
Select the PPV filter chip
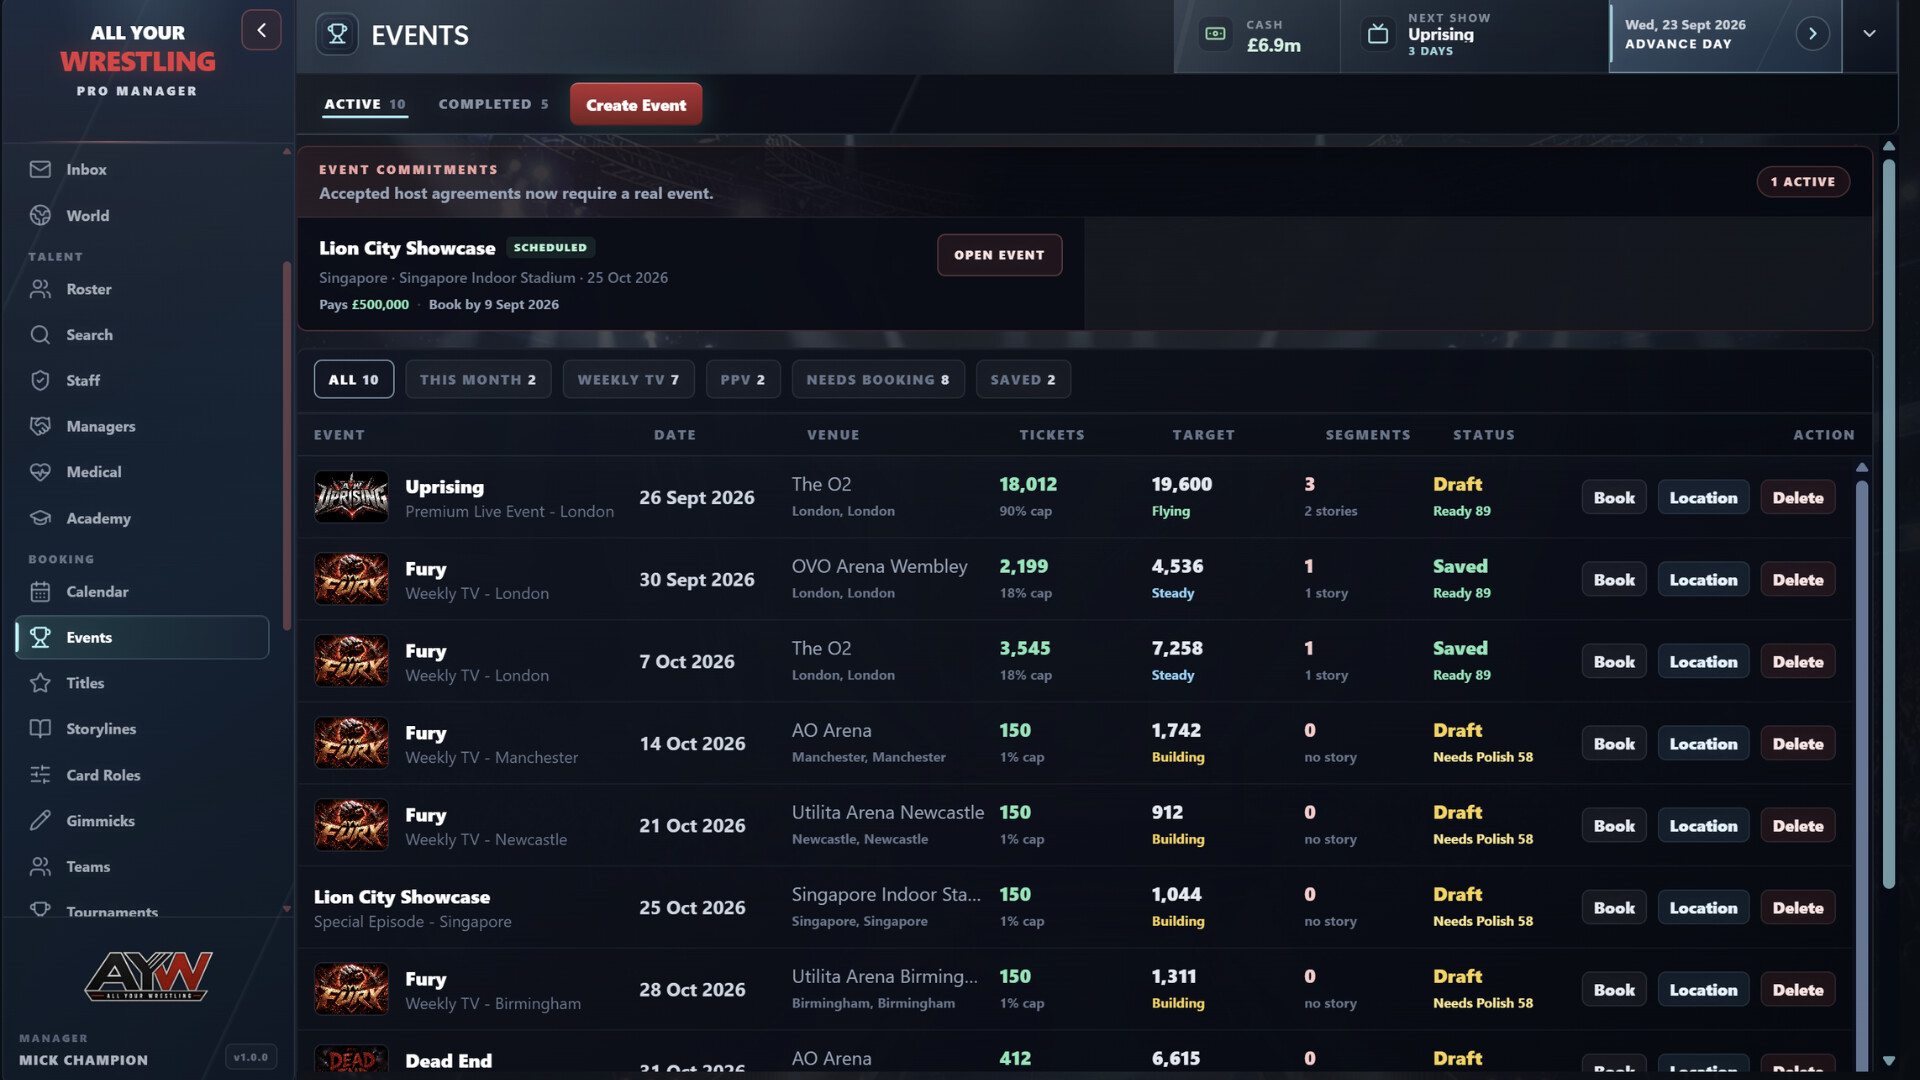coord(743,380)
